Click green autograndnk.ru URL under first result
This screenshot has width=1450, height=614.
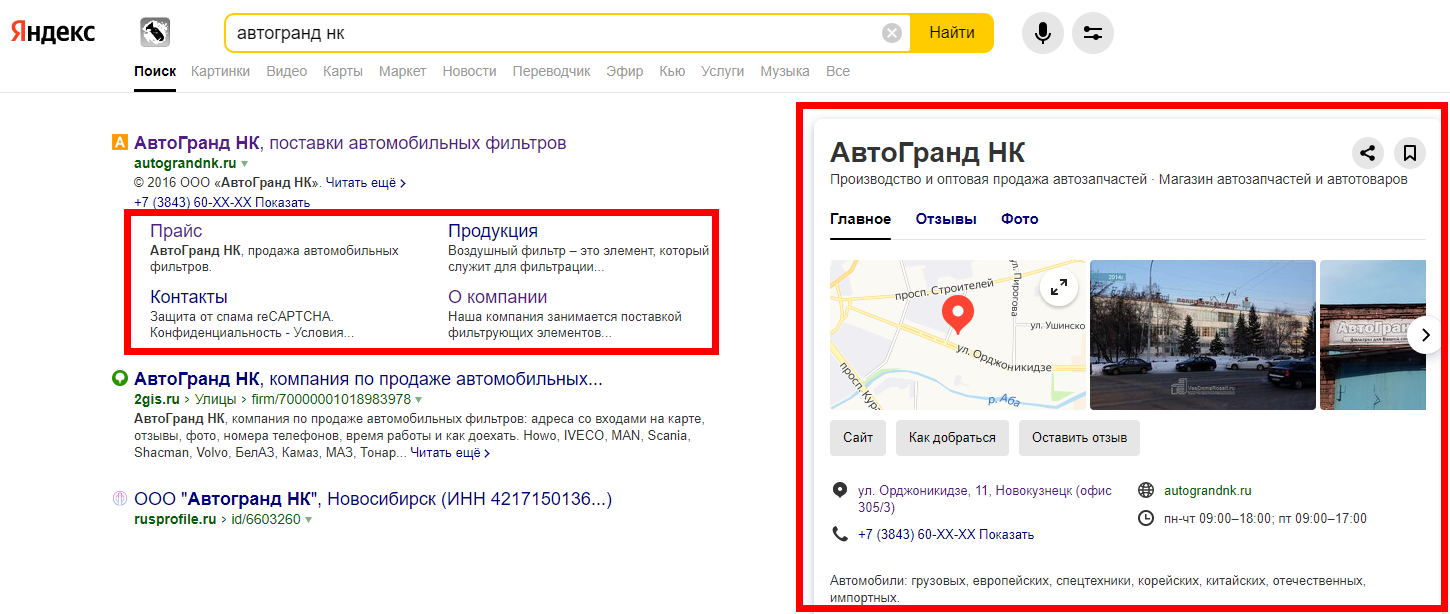185,162
